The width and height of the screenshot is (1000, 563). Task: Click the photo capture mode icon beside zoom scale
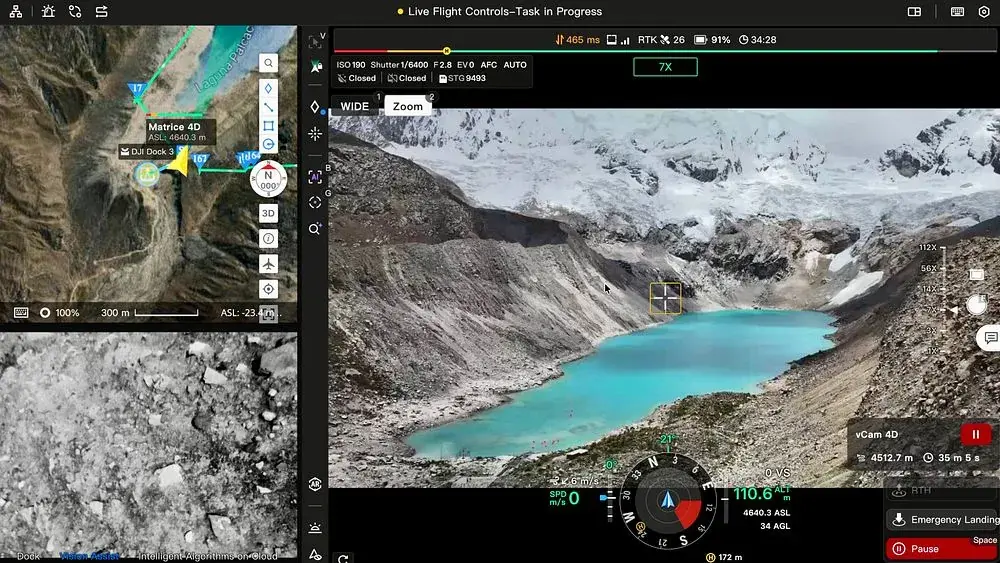click(x=976, y=275)
